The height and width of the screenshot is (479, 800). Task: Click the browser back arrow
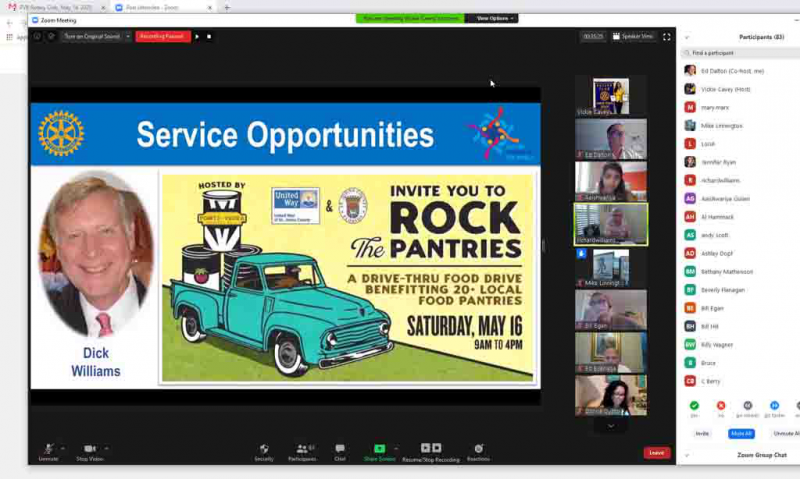click(x=10, y=23)
